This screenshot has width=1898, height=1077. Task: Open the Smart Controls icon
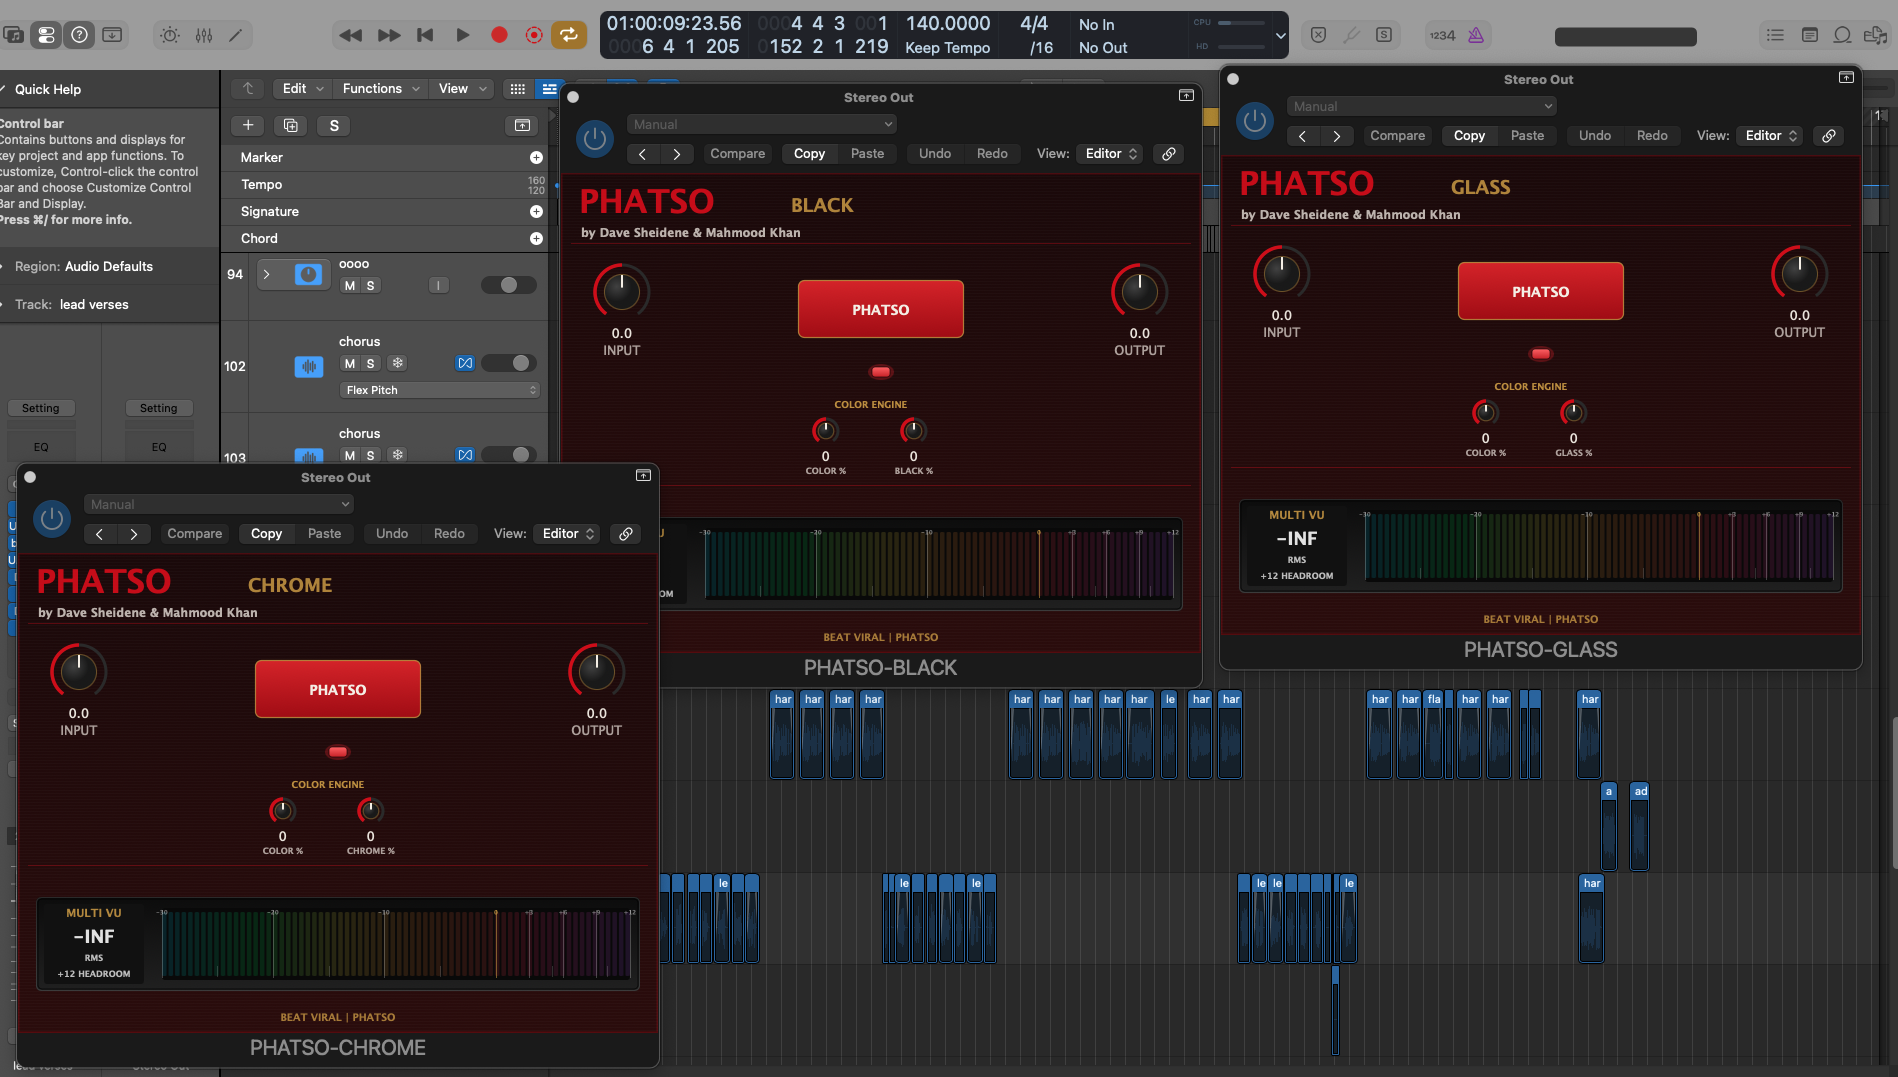(x=170, y=35)
